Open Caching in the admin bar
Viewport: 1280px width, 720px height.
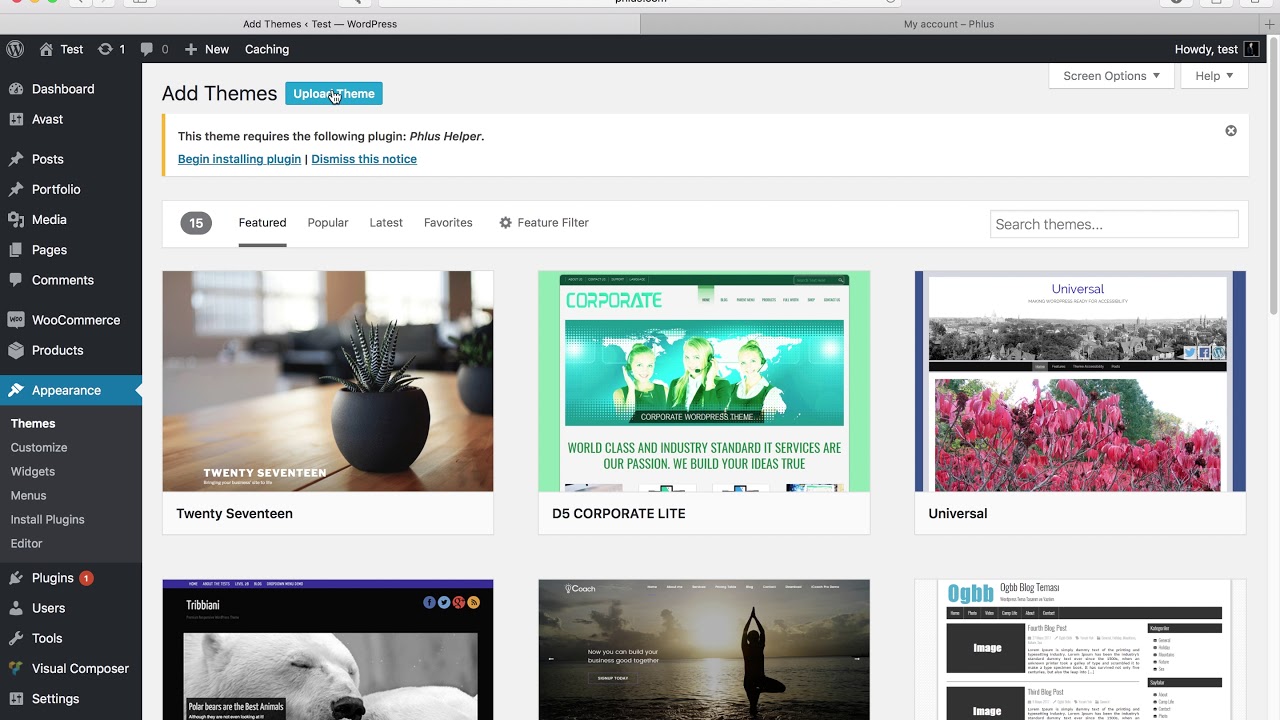(x=267, y=49)
